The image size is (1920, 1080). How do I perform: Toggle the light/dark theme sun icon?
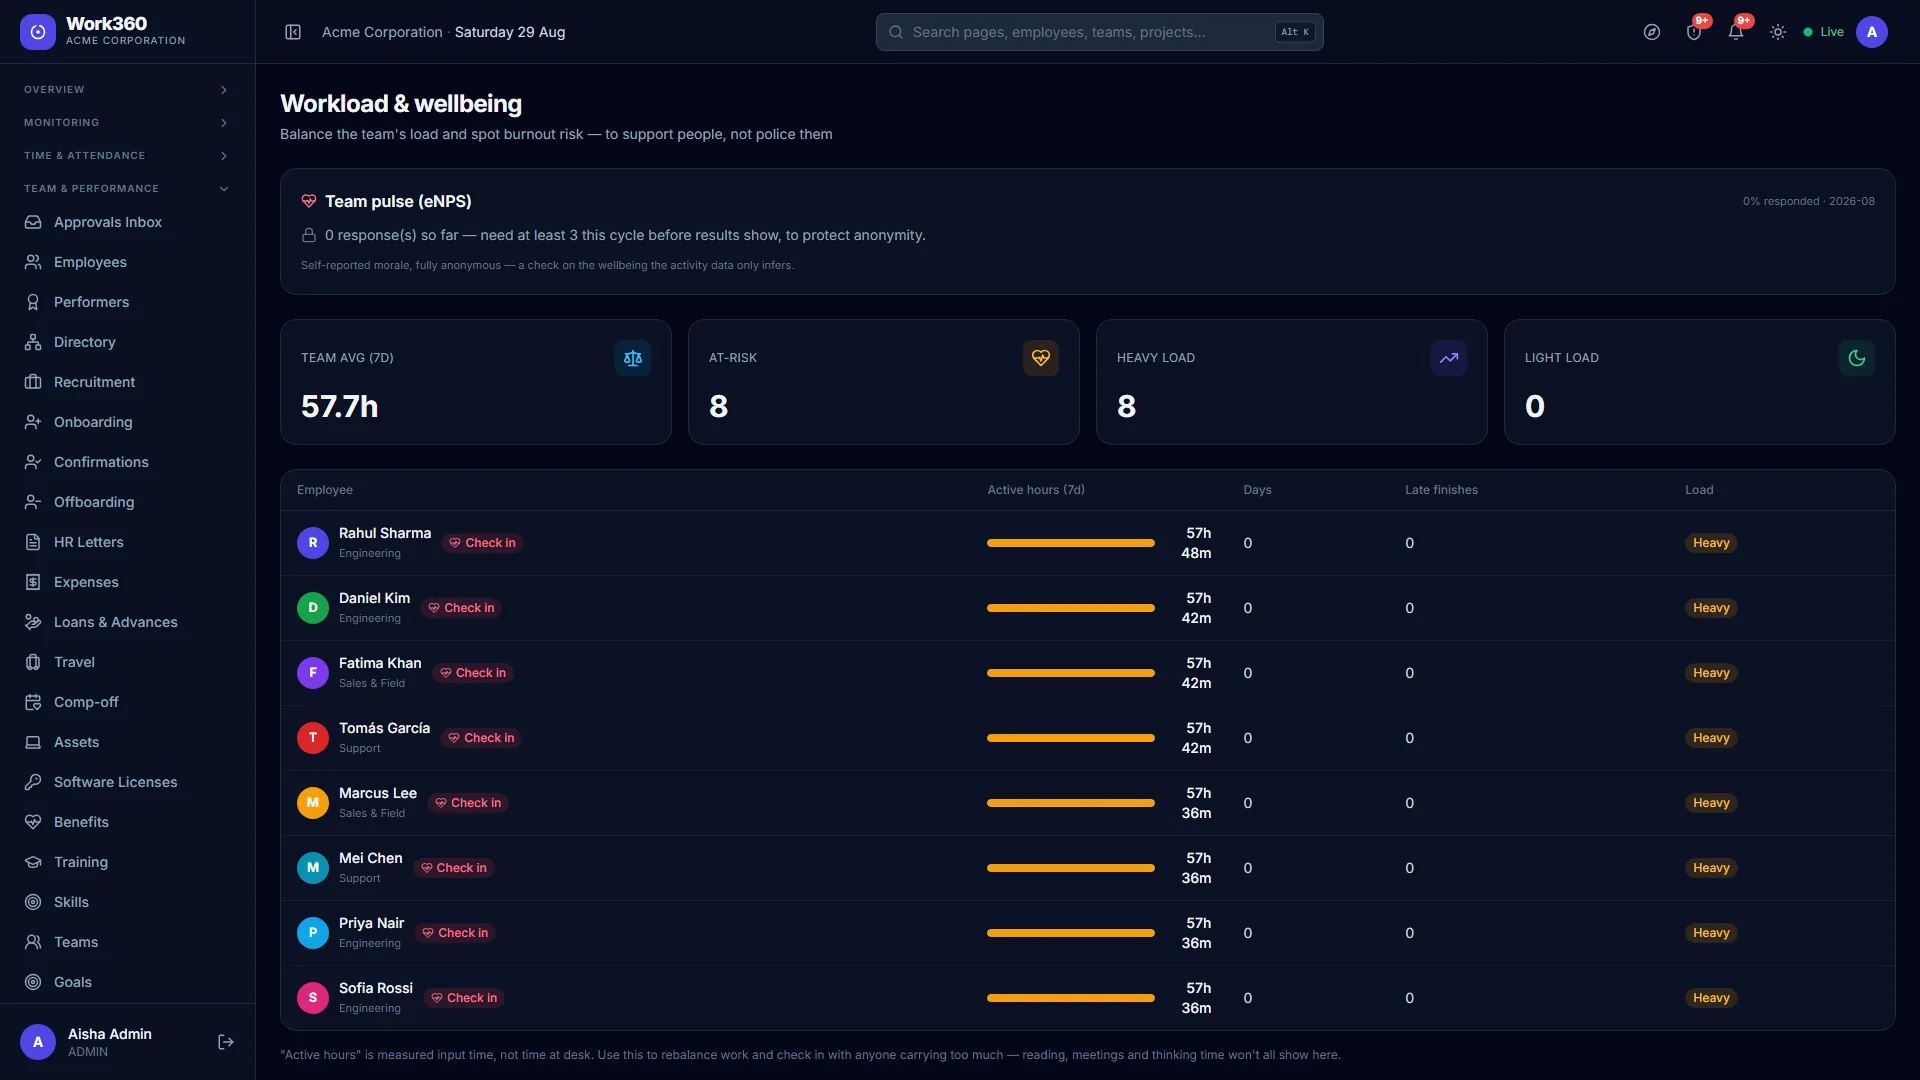tap(1778, 32)
